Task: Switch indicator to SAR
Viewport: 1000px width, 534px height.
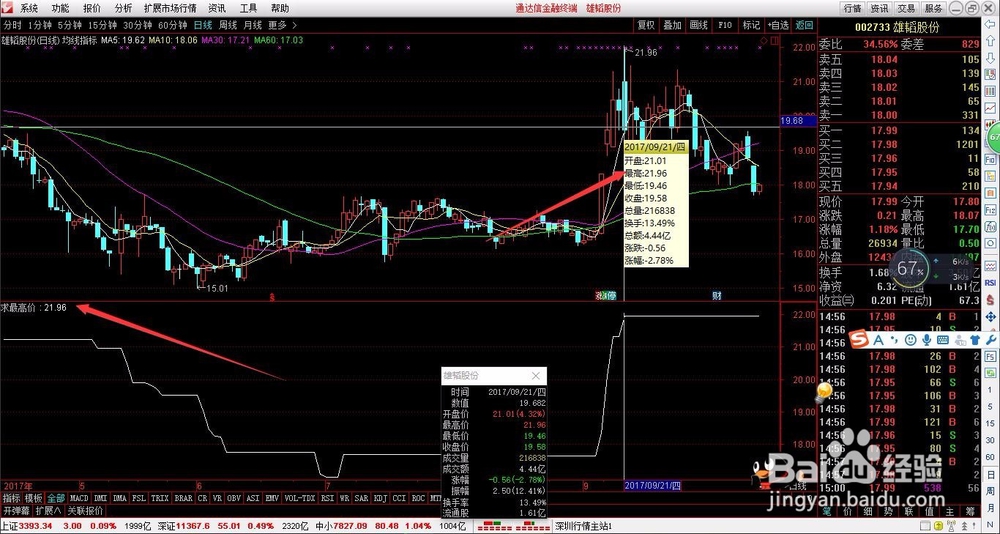Action: coord(362,498)
